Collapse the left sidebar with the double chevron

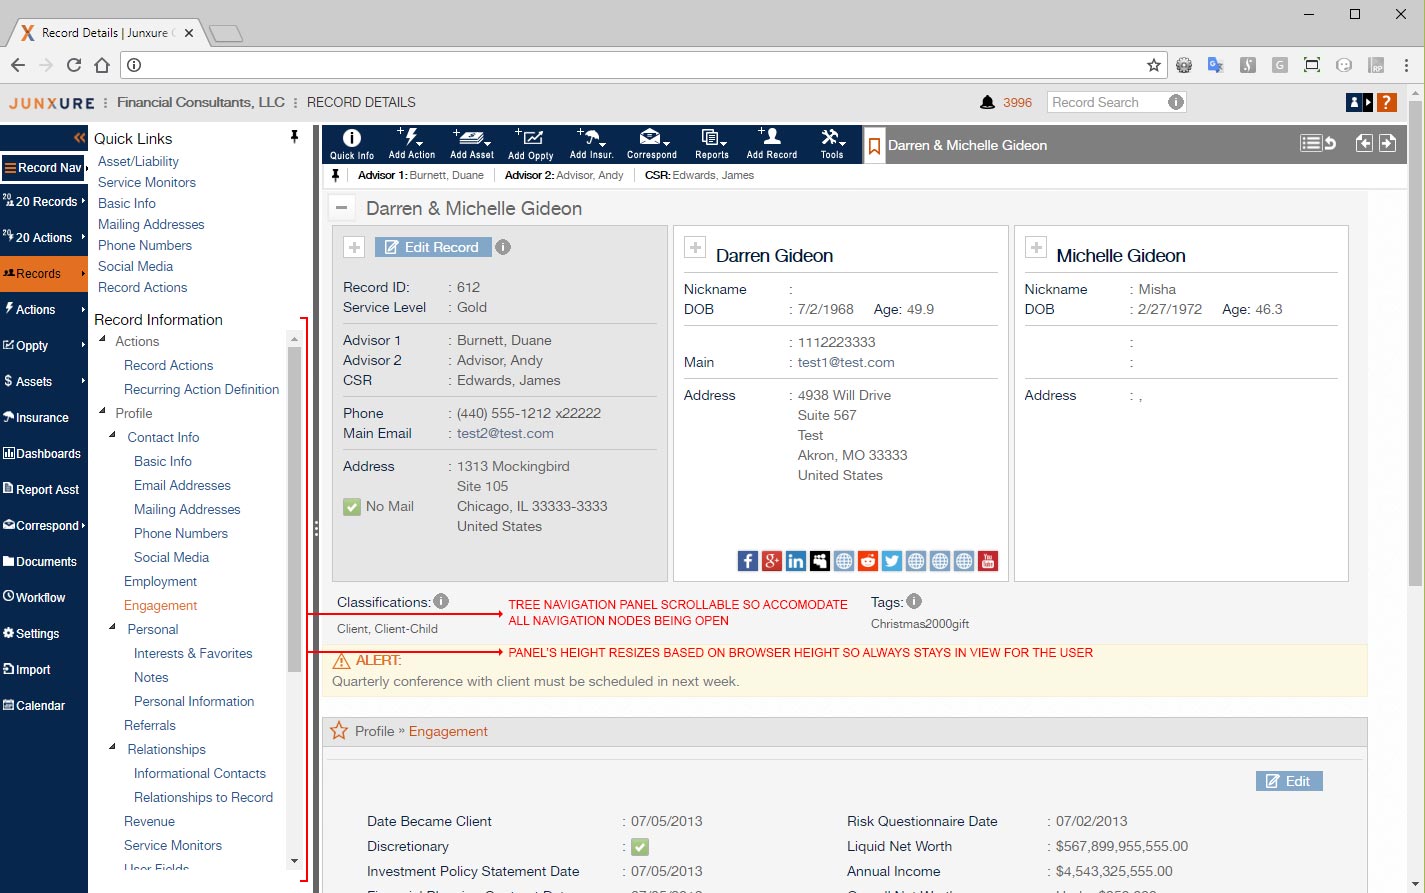click(80, 138)
